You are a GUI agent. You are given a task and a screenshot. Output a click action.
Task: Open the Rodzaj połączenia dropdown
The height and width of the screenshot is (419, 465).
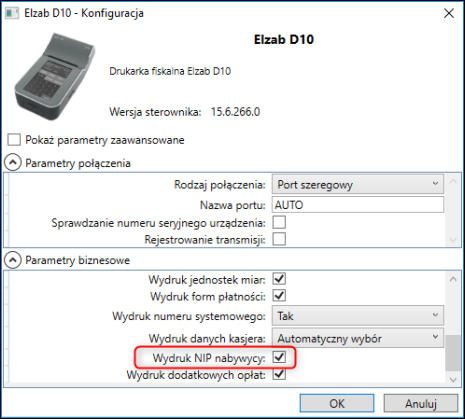(358, 184)
